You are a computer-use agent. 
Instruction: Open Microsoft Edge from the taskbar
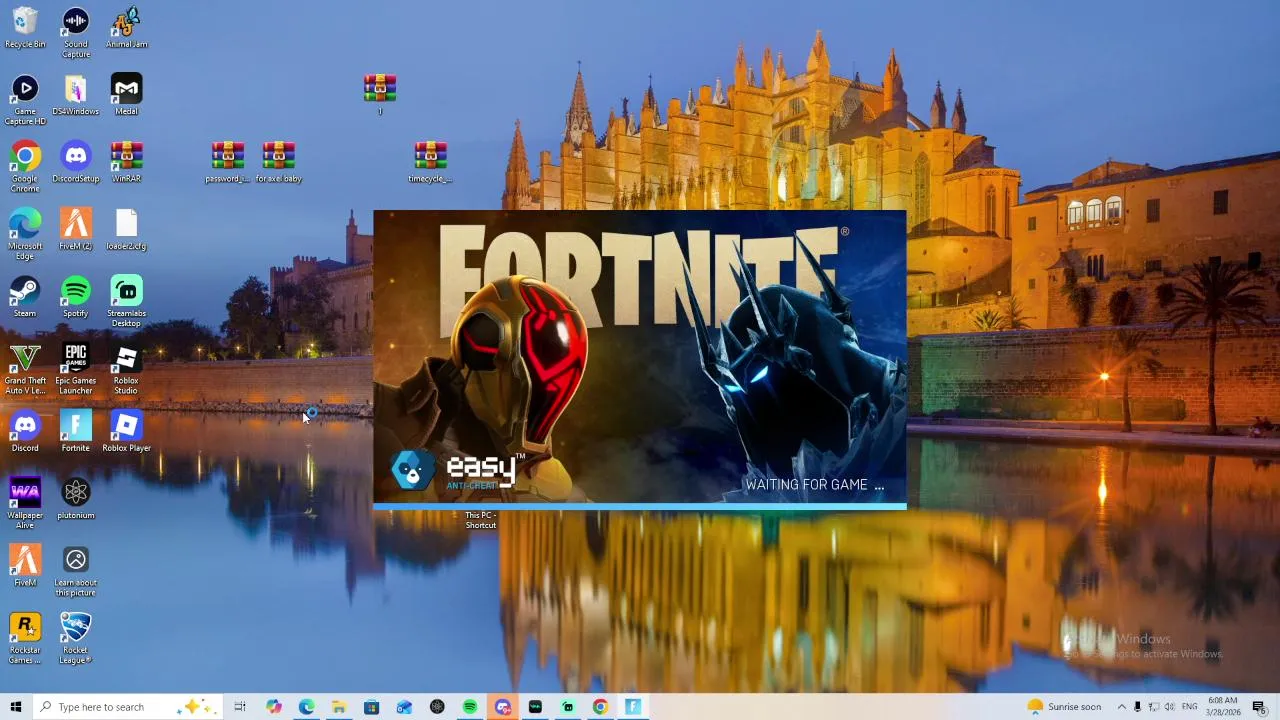point(306,707)
